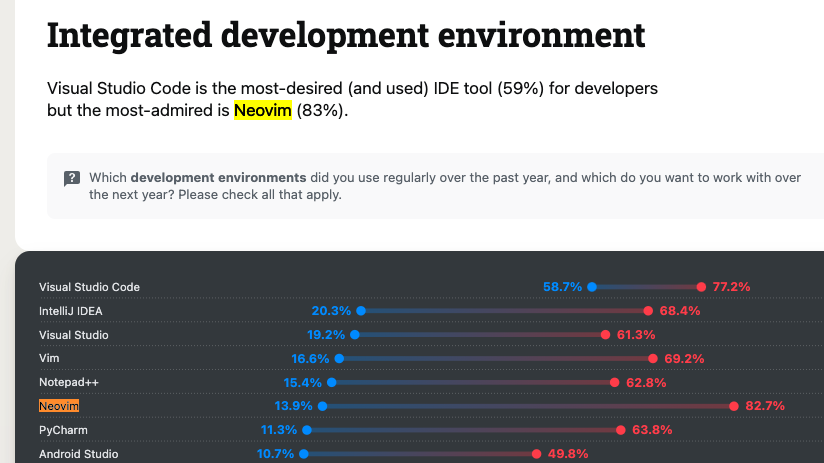Click the Vim row label
Viewport: 824px width, 463px height.
49,358
